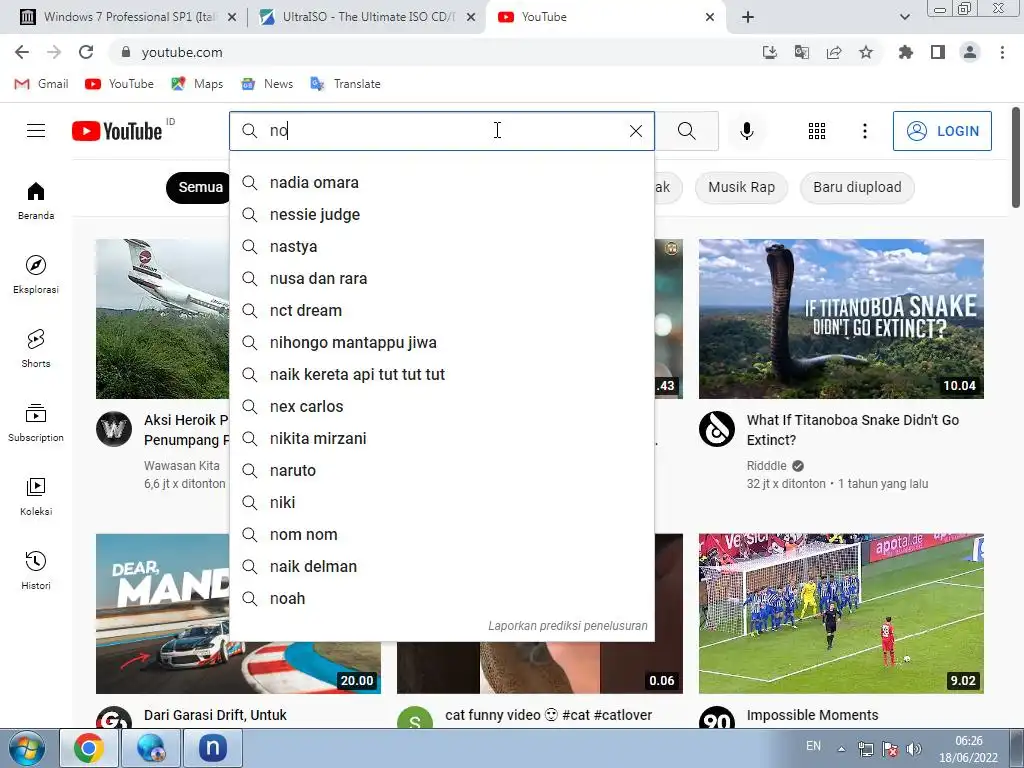Reload the page

point(86,52)
